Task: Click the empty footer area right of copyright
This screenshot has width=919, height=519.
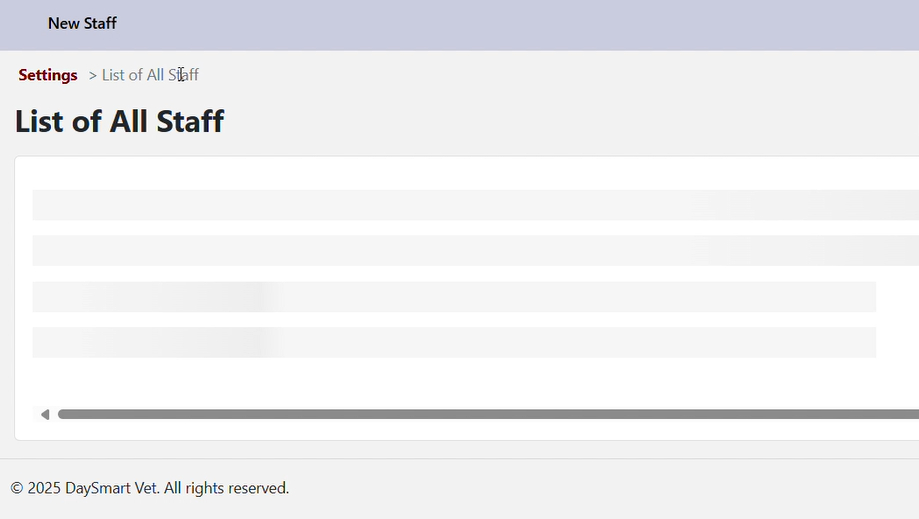Action: 600,488
